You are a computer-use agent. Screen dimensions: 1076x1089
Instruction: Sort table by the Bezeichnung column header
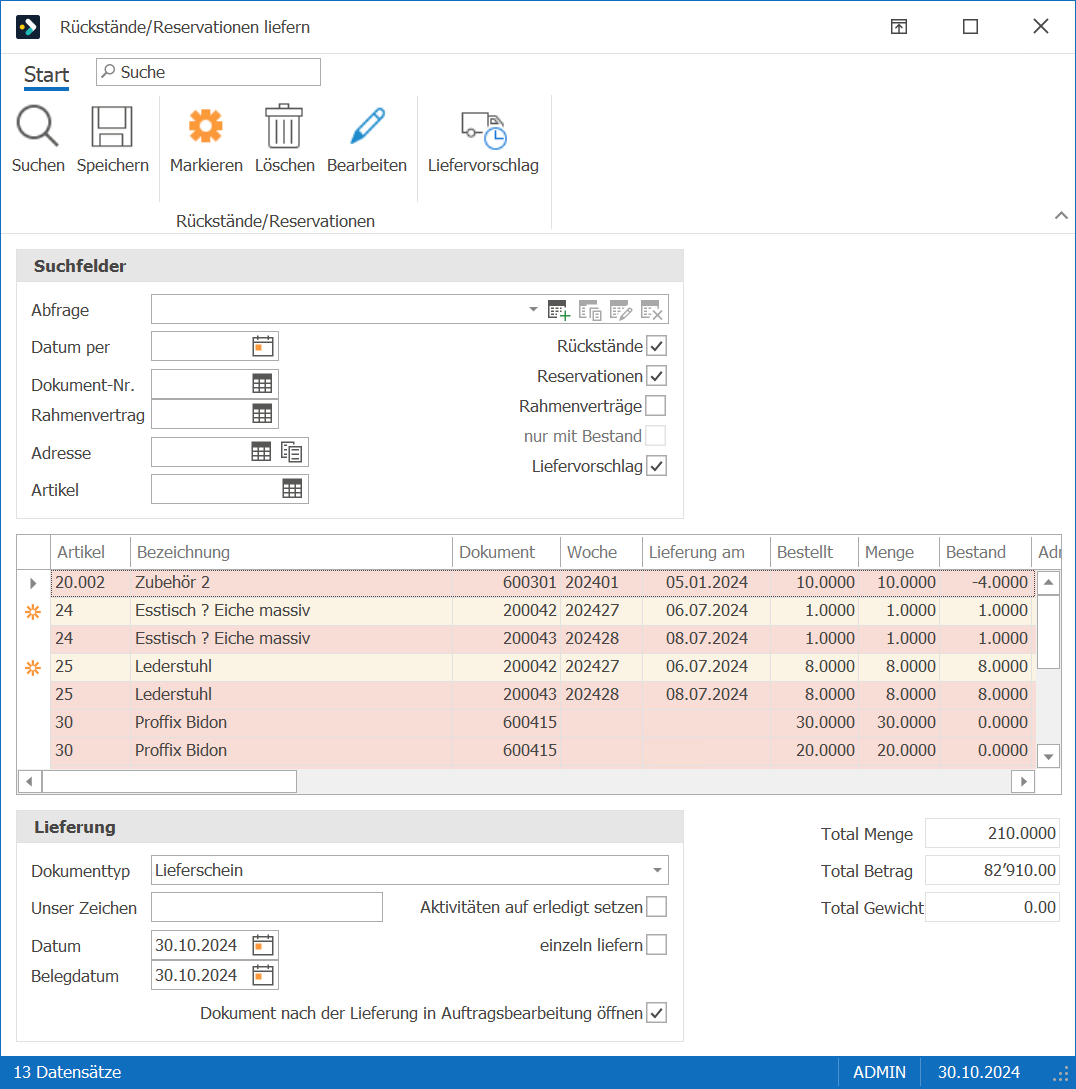coord(291,552)
